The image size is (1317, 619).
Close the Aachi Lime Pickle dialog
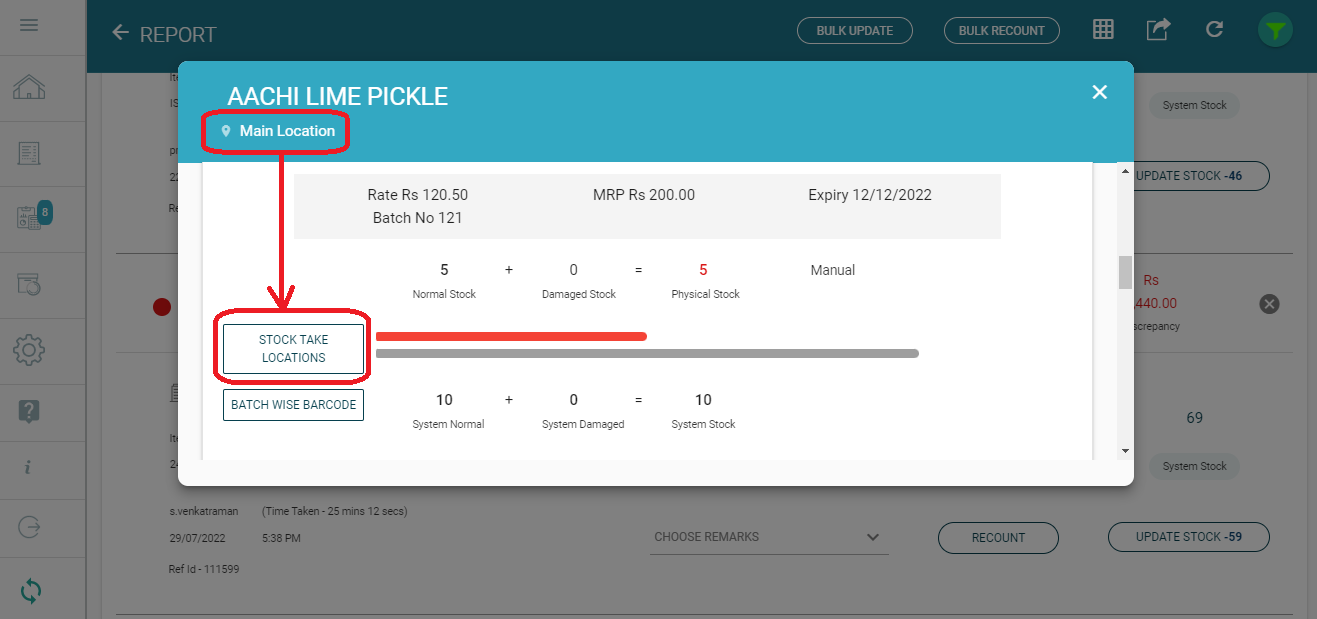(x=1100, y=92)
